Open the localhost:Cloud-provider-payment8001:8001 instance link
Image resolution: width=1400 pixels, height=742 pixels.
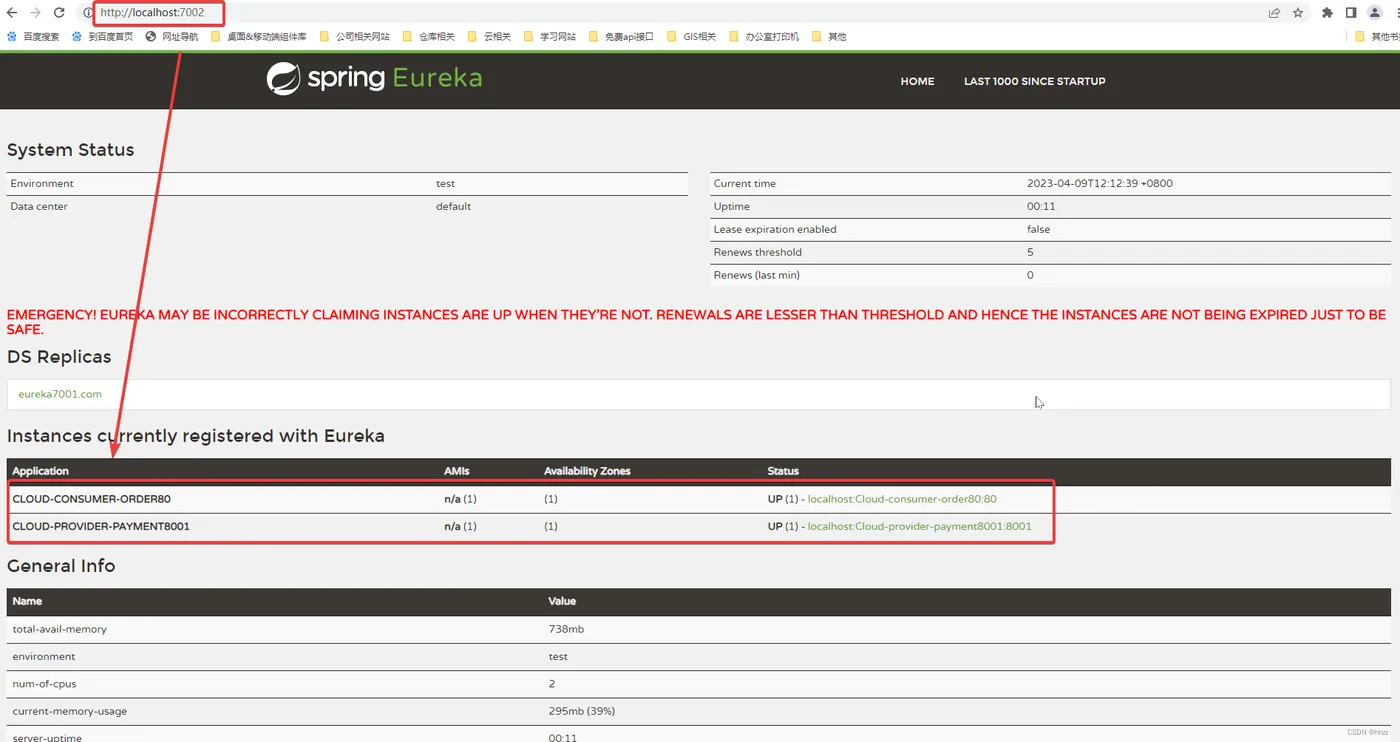(920, 526)
